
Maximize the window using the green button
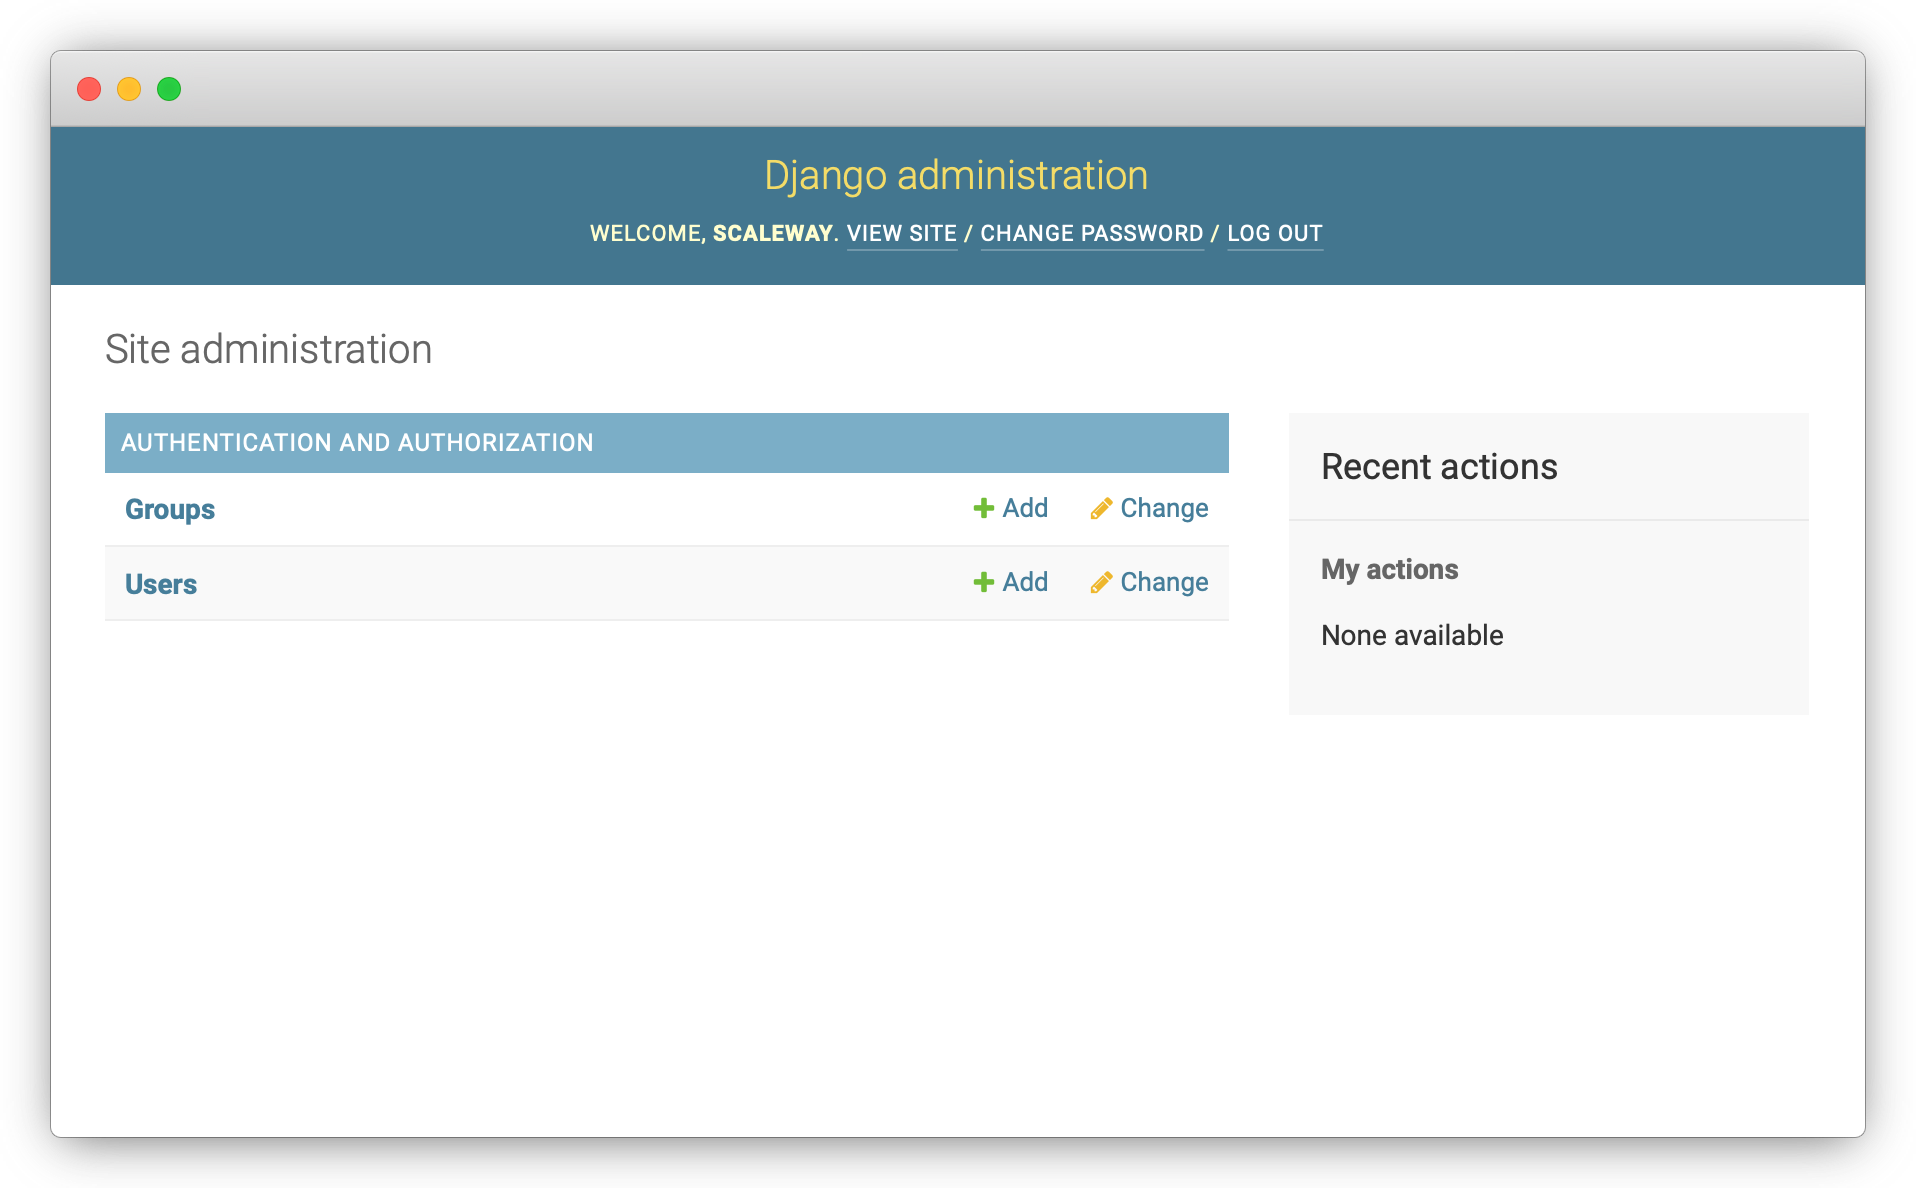169,89
